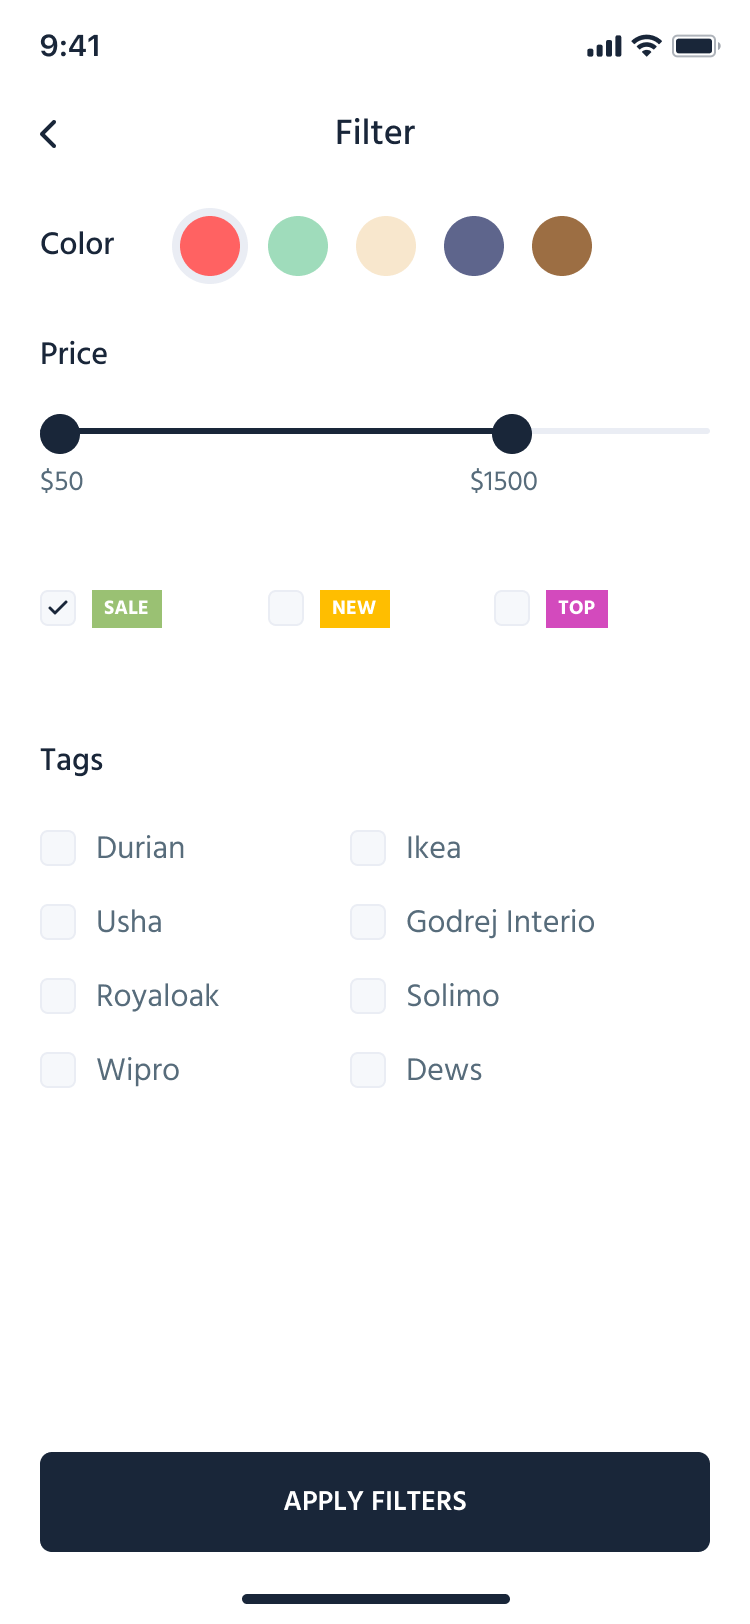Select the Ikea tag checkbox
Screen dimensions: 750x1624
pyautogui.click(x=368, y=848)
